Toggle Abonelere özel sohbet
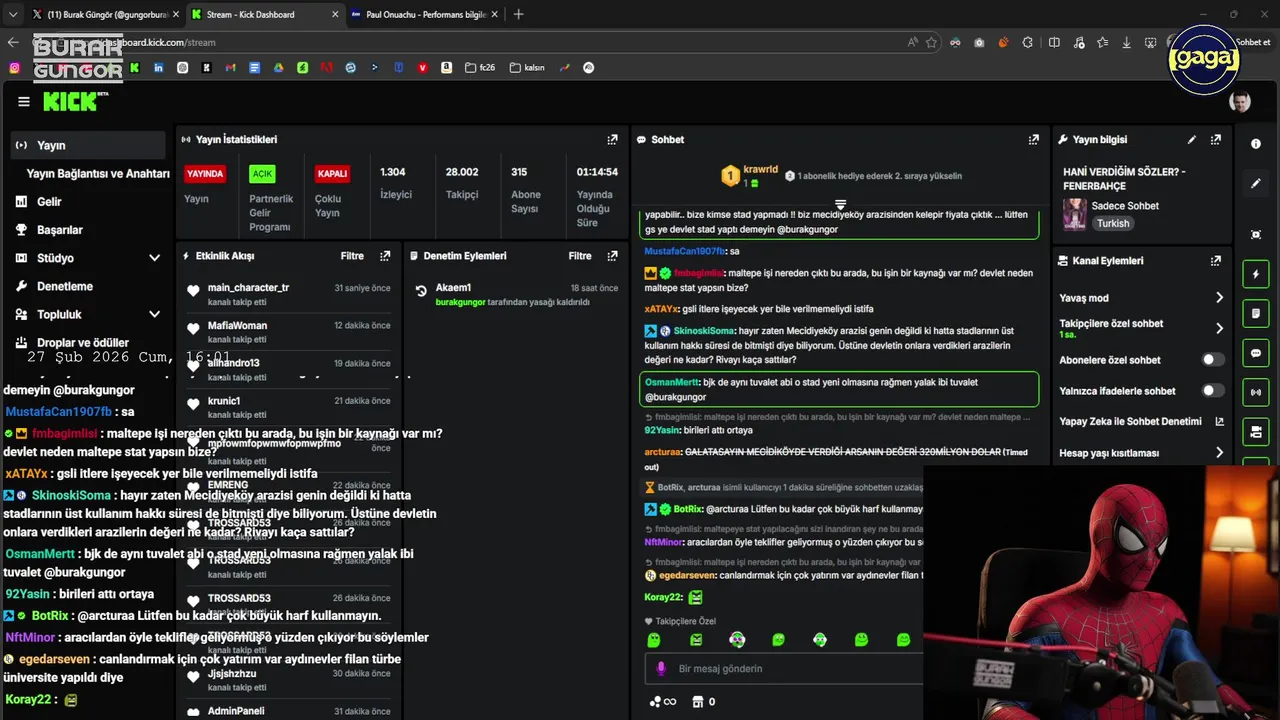The width and height of the screenshot is (1280, 720). click(1212, 360)
